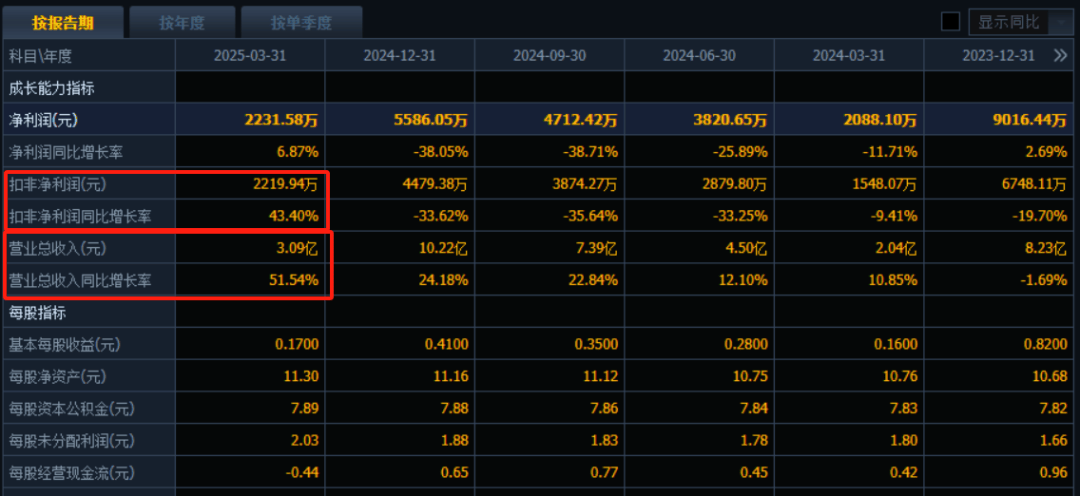
Task: Click the 2024-12-31 column header
Action: tap(400, 56)
